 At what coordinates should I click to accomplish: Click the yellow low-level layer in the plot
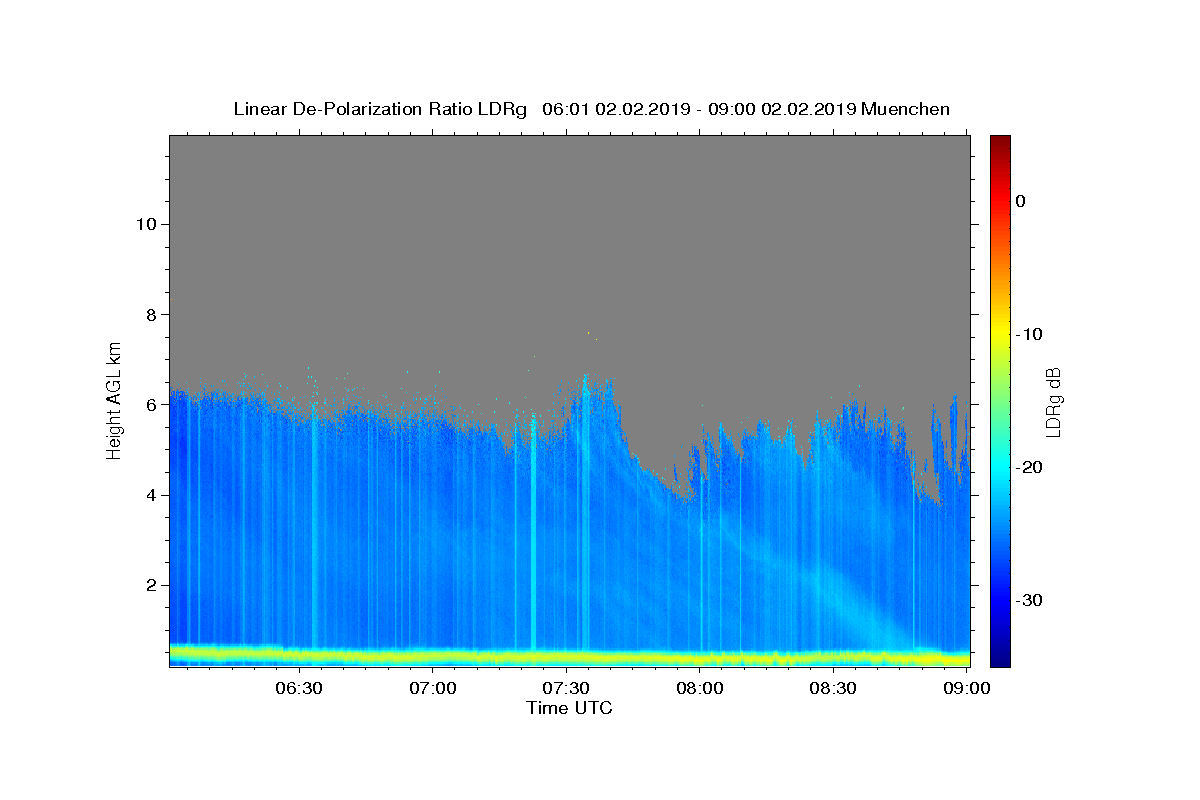569,657
